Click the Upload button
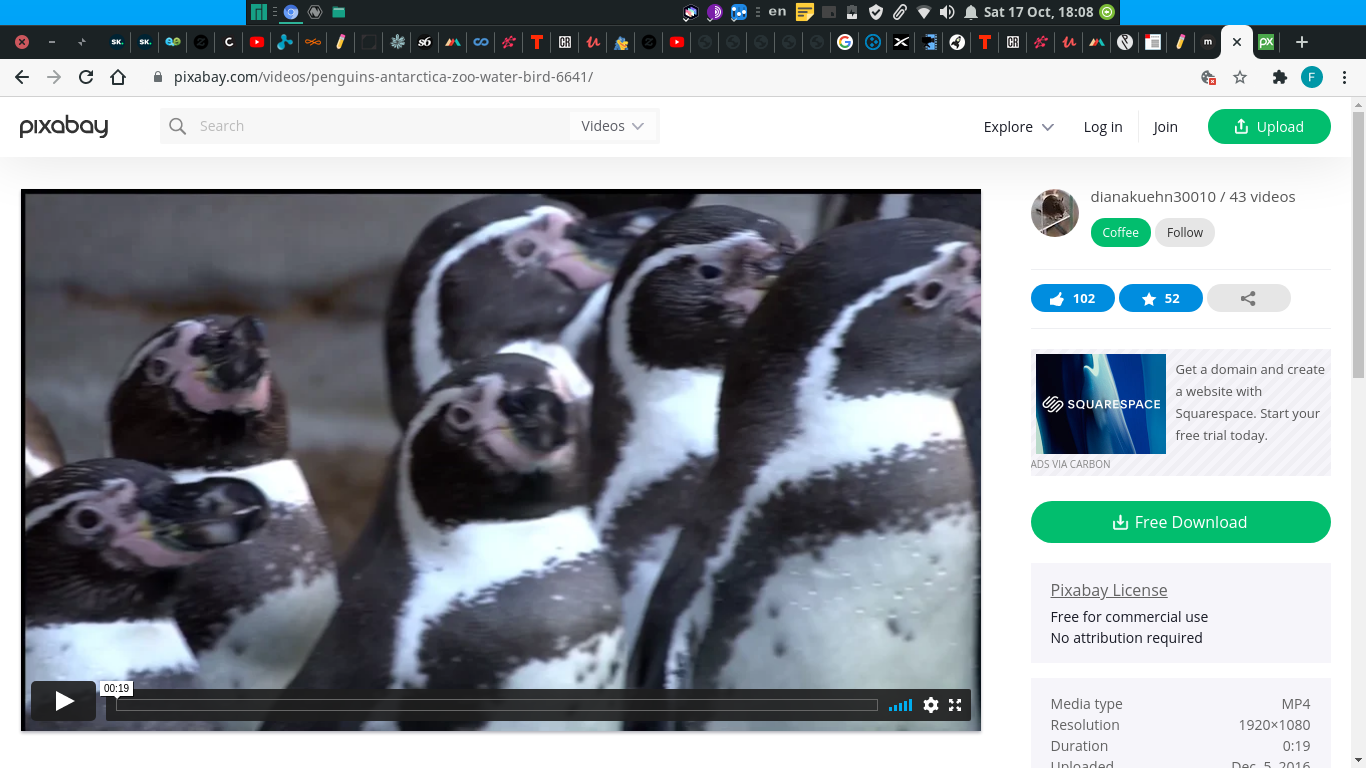1366x768 pixels. click(1269, 126)
